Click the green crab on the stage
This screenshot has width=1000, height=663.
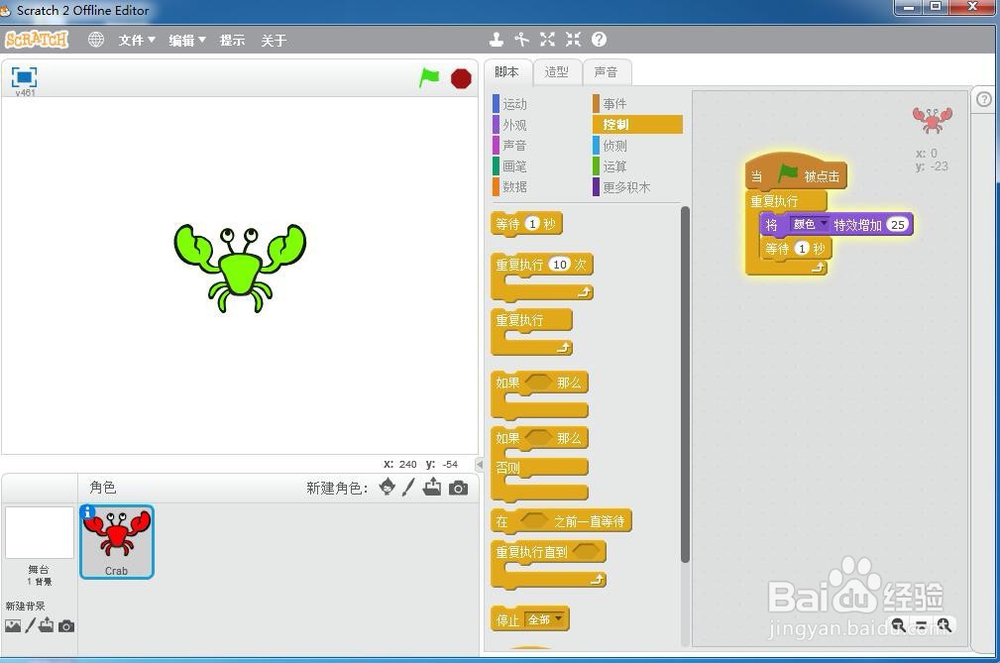click(240, 268)
